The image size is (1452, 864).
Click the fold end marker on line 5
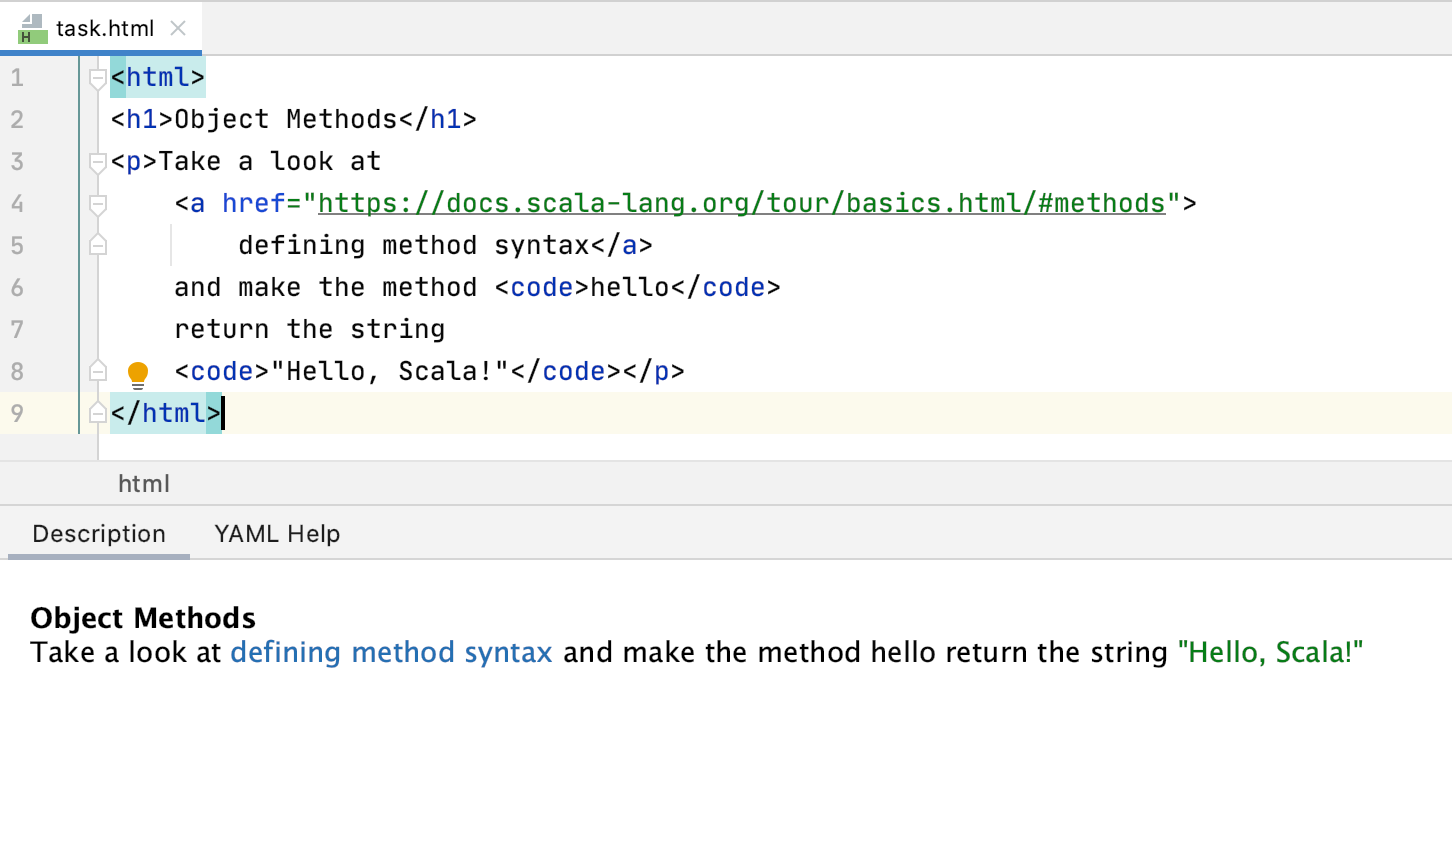click(98, 245)
